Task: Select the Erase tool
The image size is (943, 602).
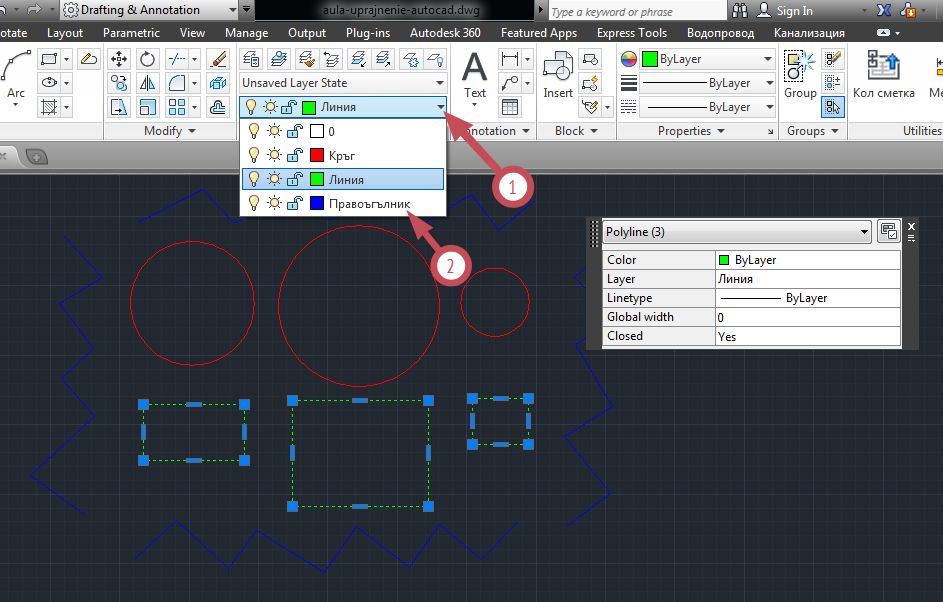Action: coord(218,59)
